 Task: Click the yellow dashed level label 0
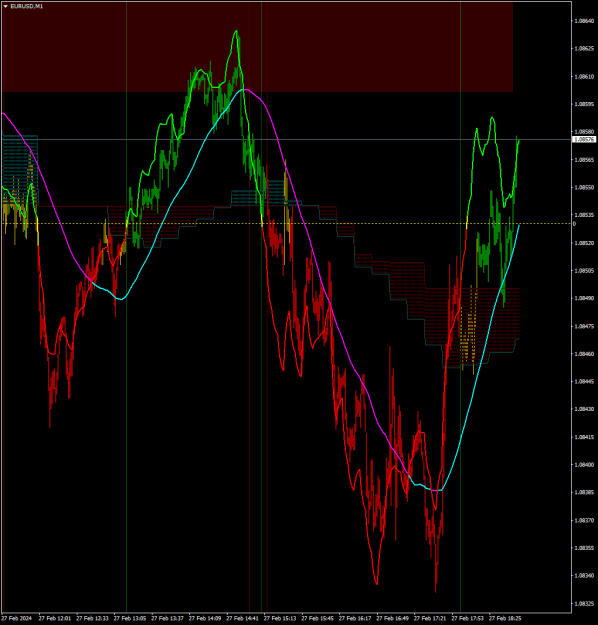574,224
